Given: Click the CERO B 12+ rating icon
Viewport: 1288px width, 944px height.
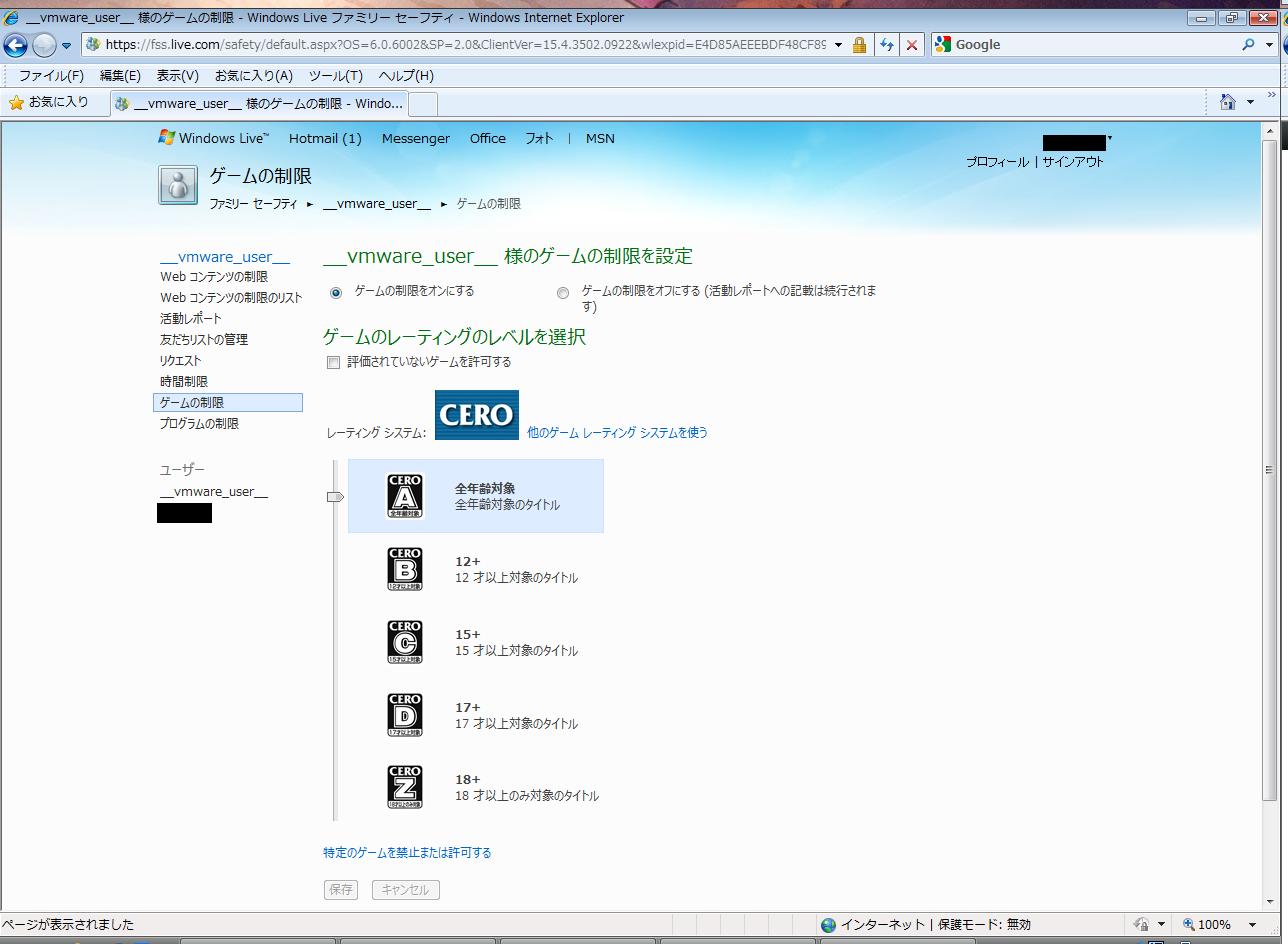Looking at the screenshot, I should coord(405,569).
